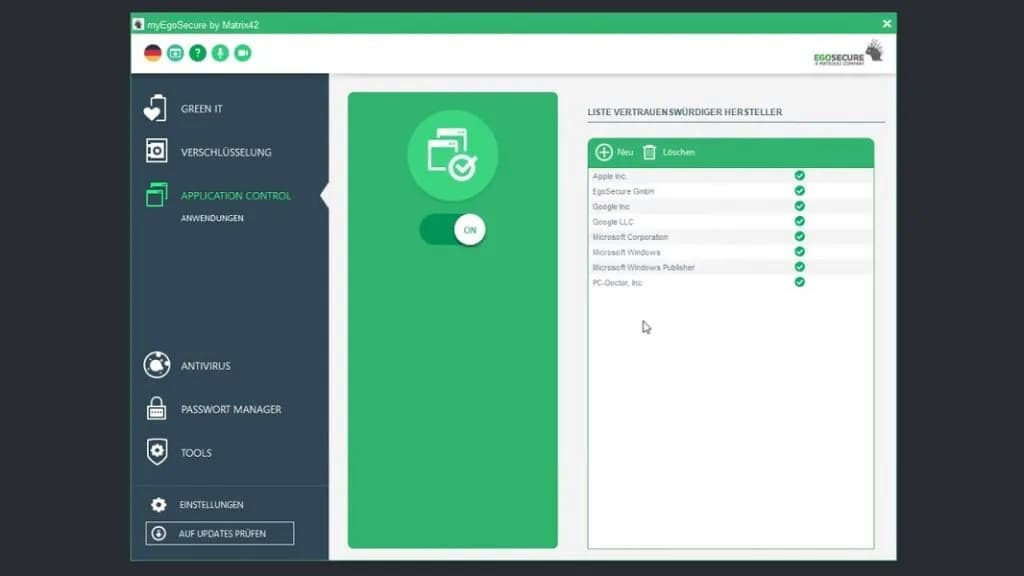Click the Antivirus icon in the sidebar
This screenshot has height=576, width=1024.
click(x=157, y=365)
